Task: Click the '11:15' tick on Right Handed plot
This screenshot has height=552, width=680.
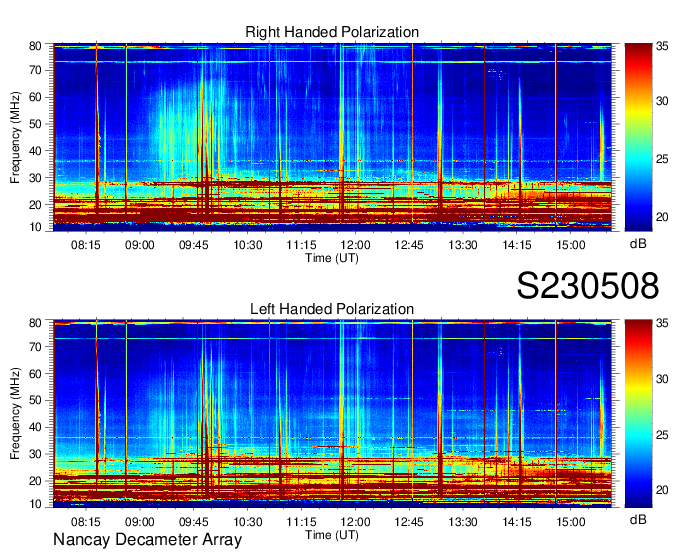Action: (x=301, y=245)
